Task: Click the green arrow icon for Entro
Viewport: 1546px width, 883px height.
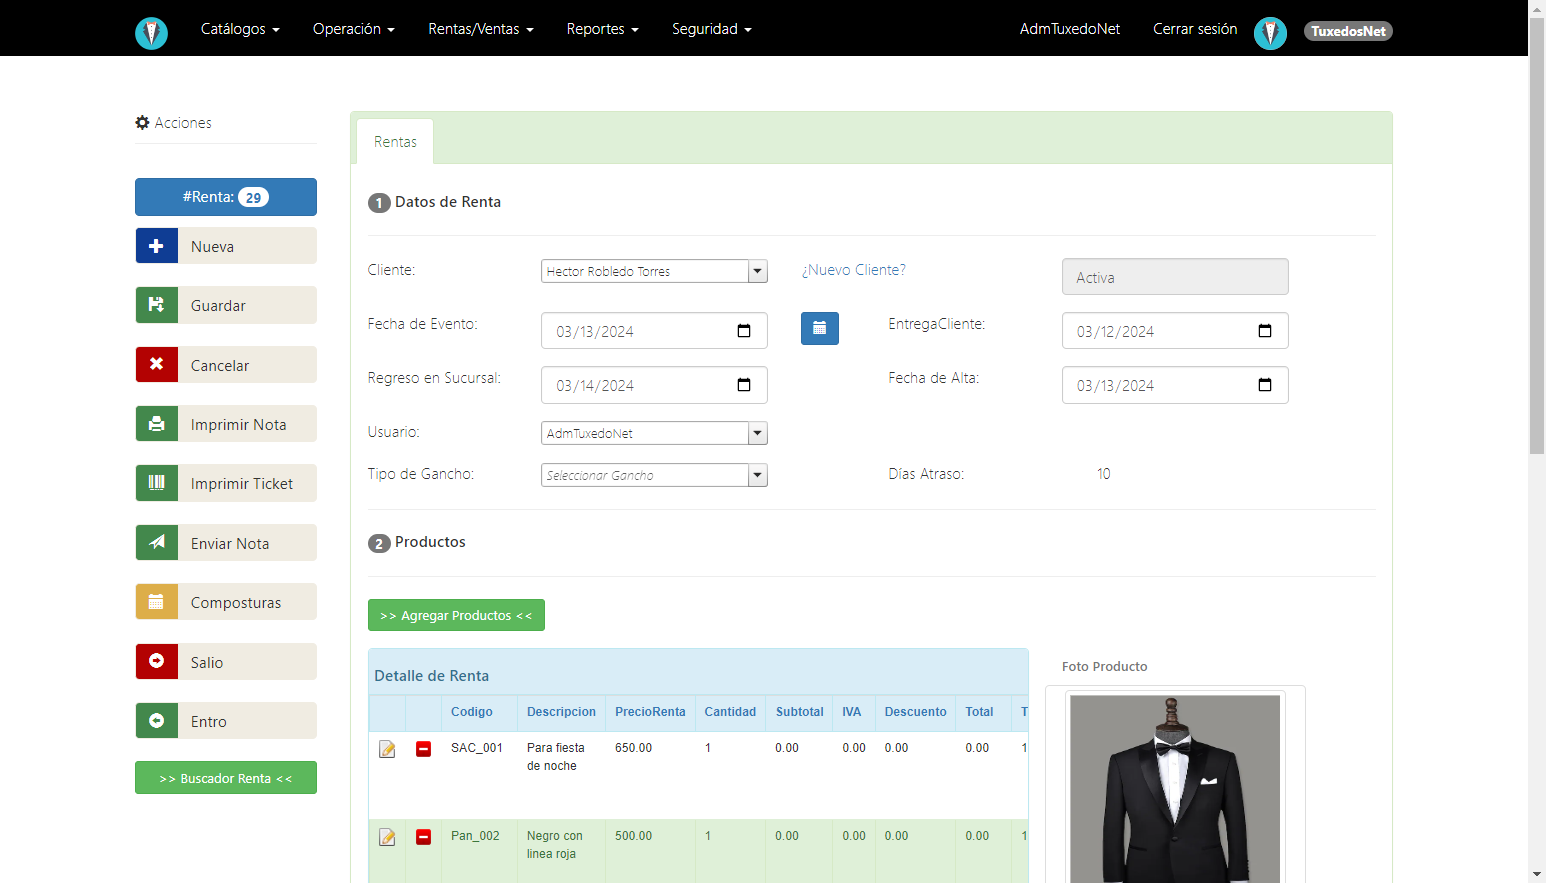Action: [x=157, y=721]
